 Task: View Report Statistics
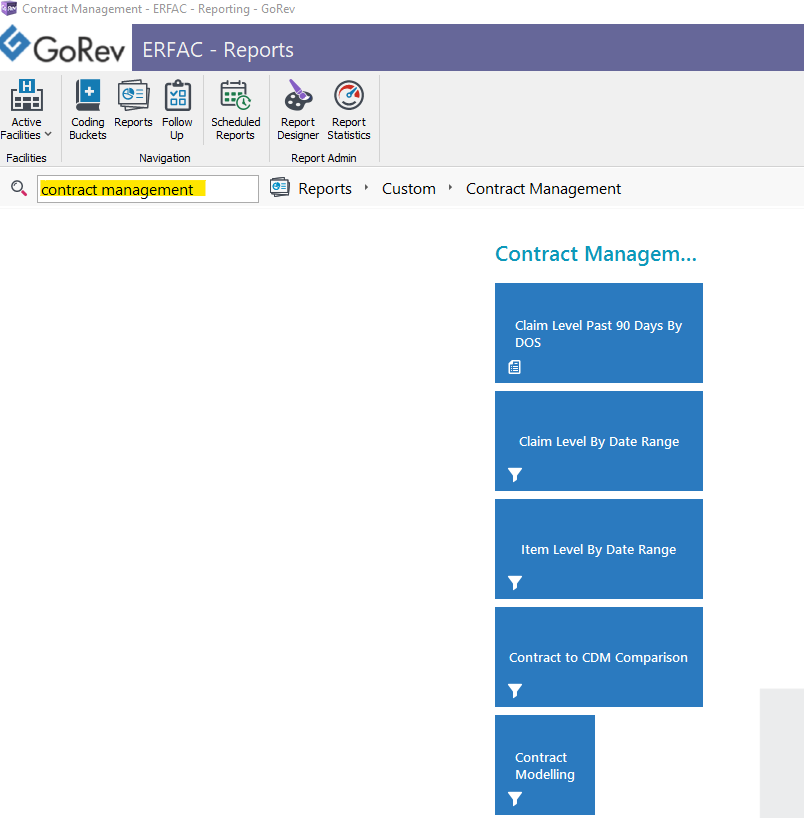[349, 110]
